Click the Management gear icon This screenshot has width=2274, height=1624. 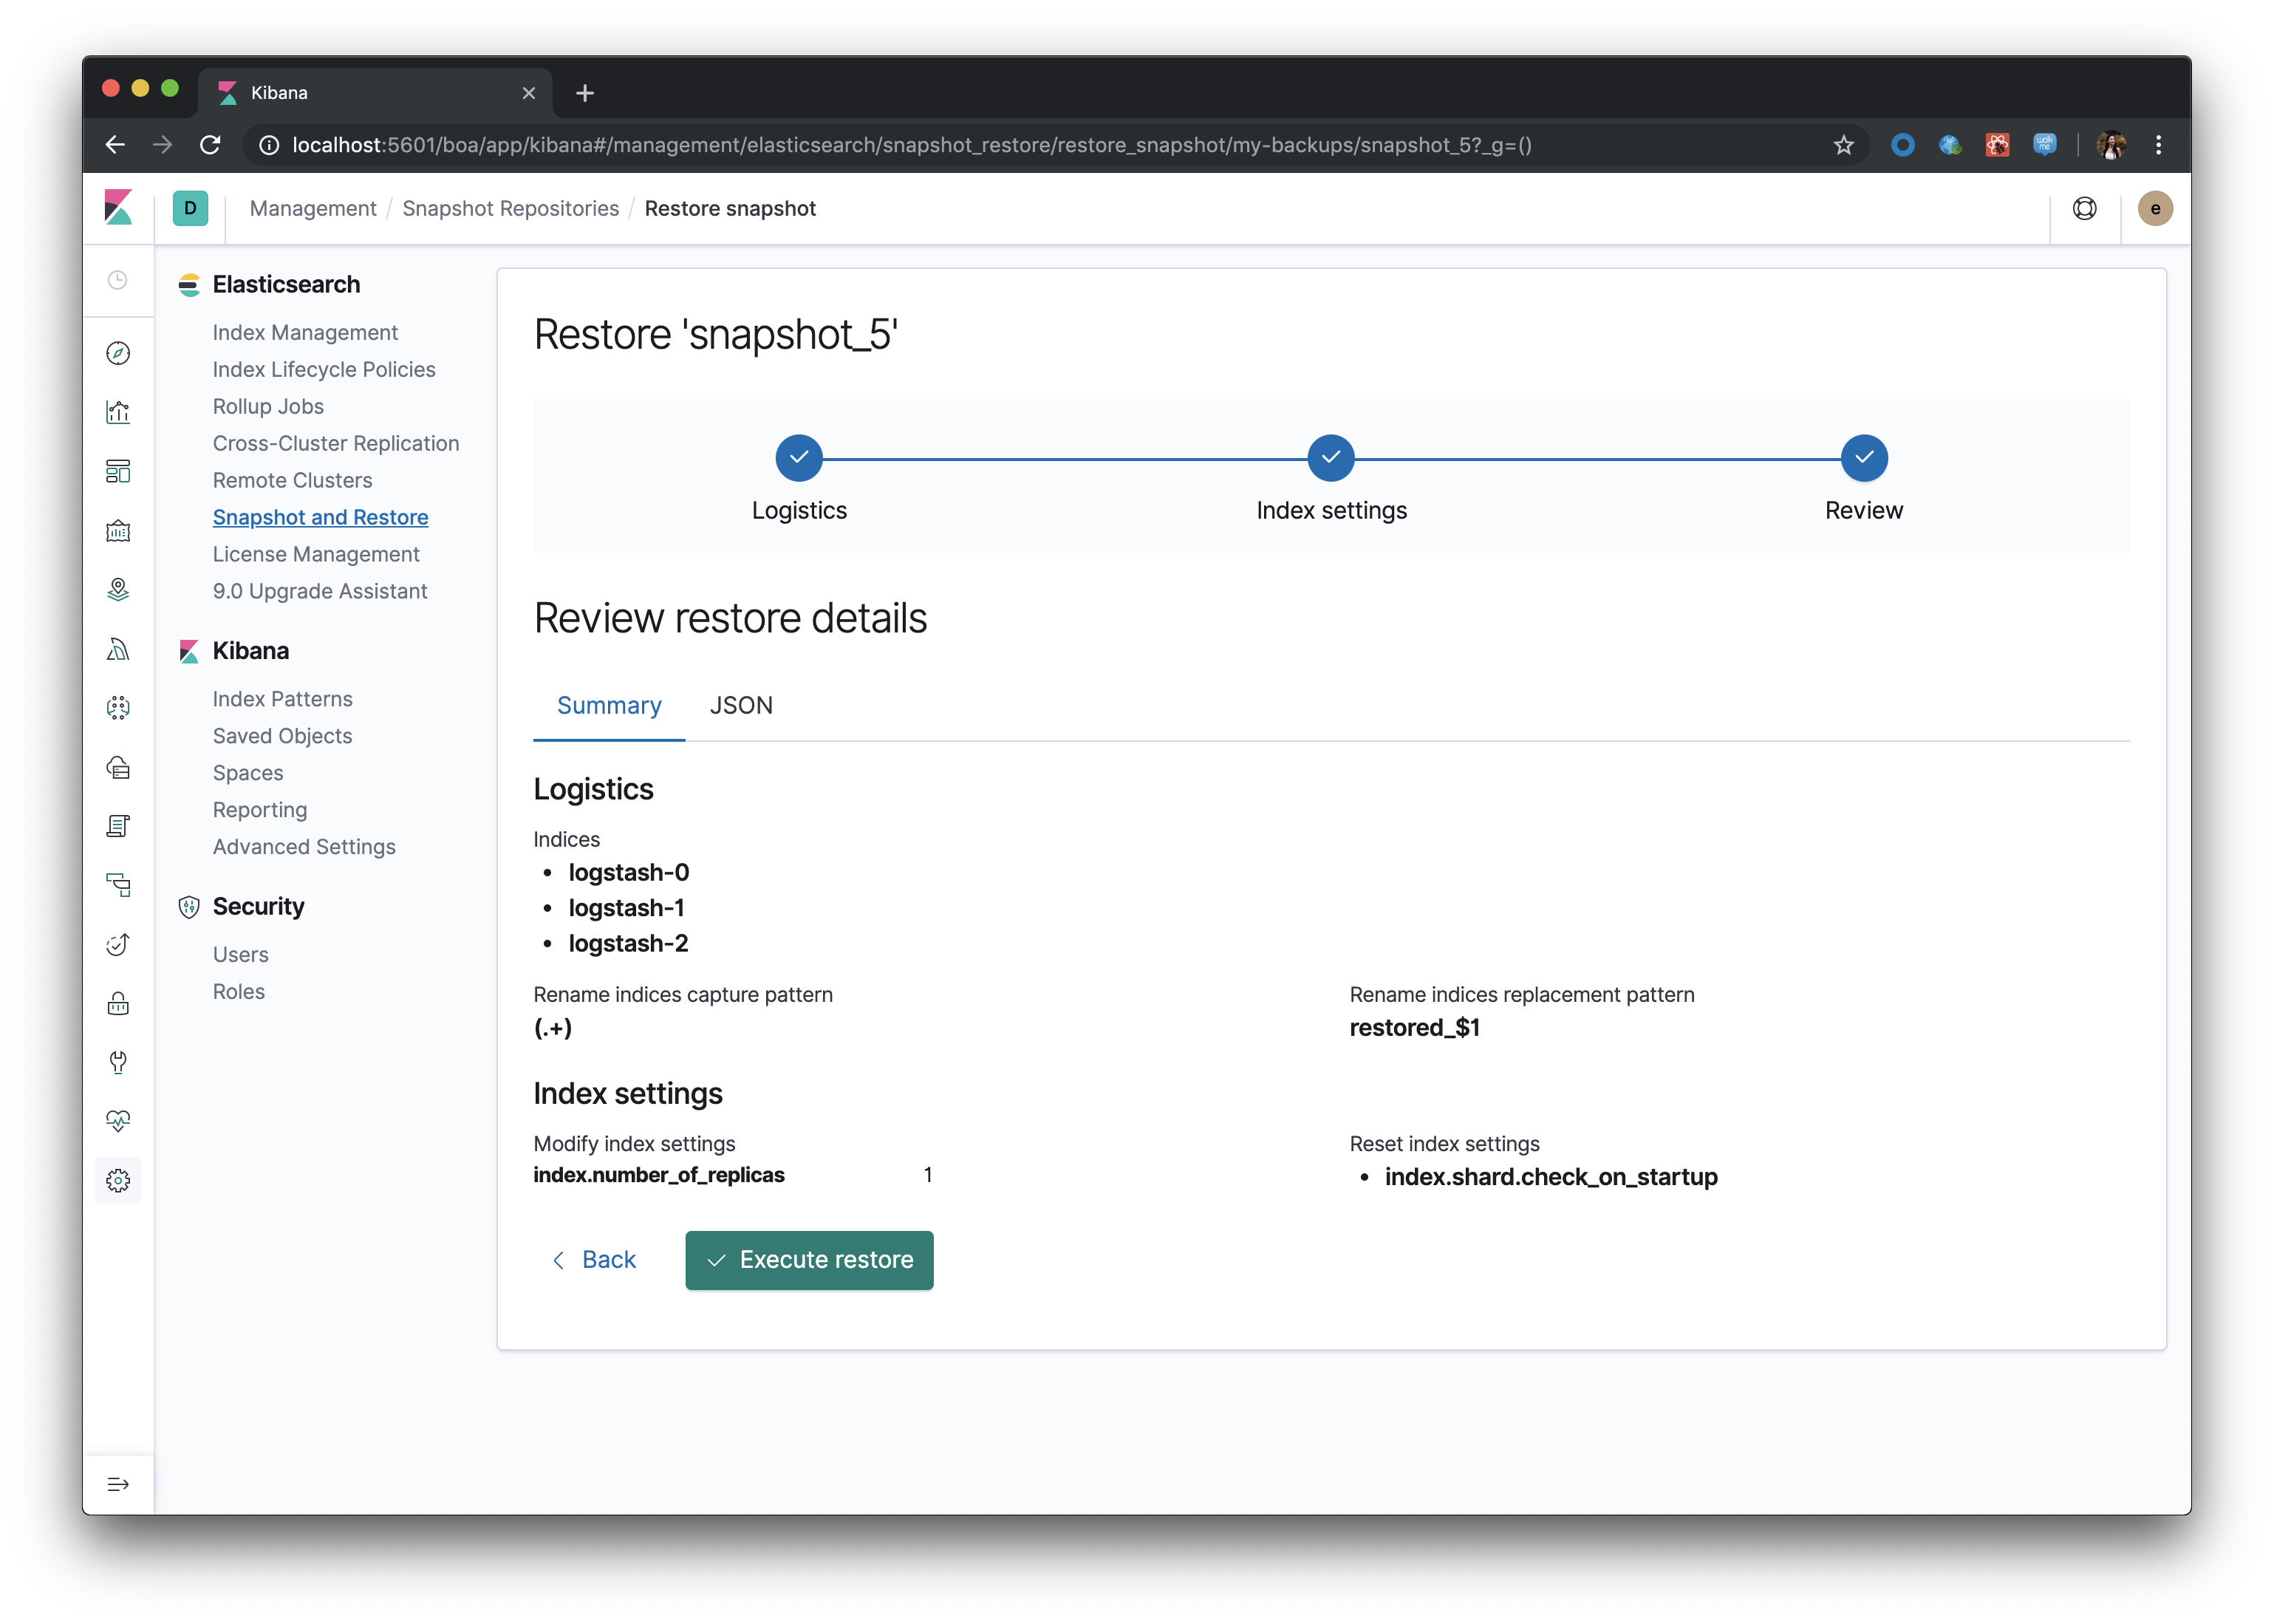tap(118, 1181)
